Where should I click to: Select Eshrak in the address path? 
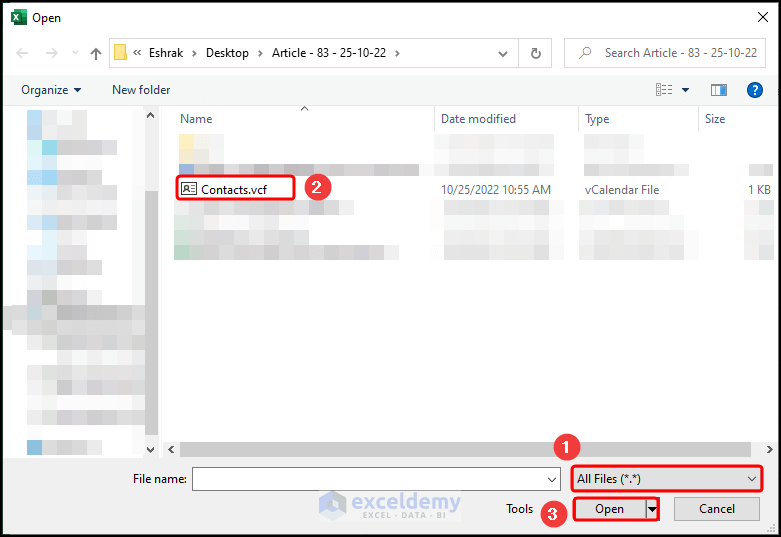tap(166, 53)
